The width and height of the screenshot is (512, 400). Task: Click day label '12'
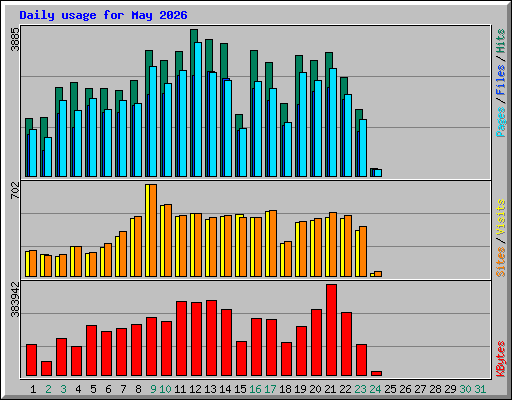pos(195,389)
